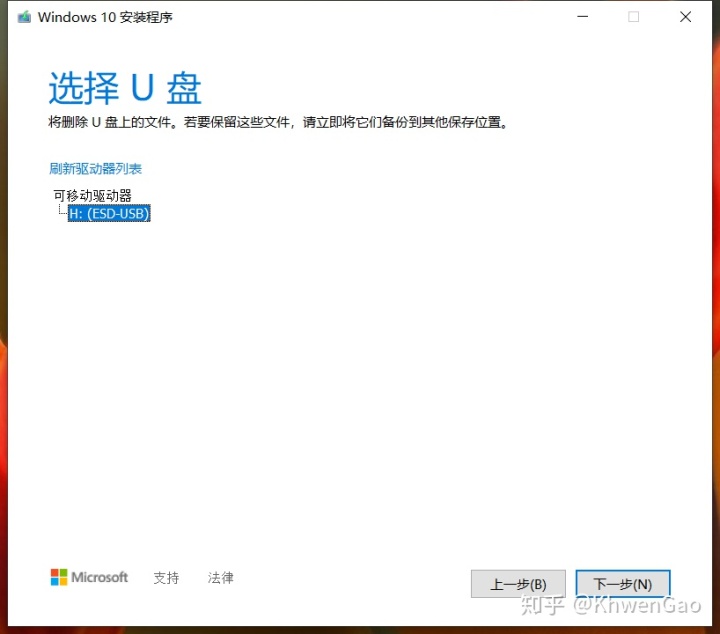Click the 刷新驱动器列表 link

tap(96, 169)
